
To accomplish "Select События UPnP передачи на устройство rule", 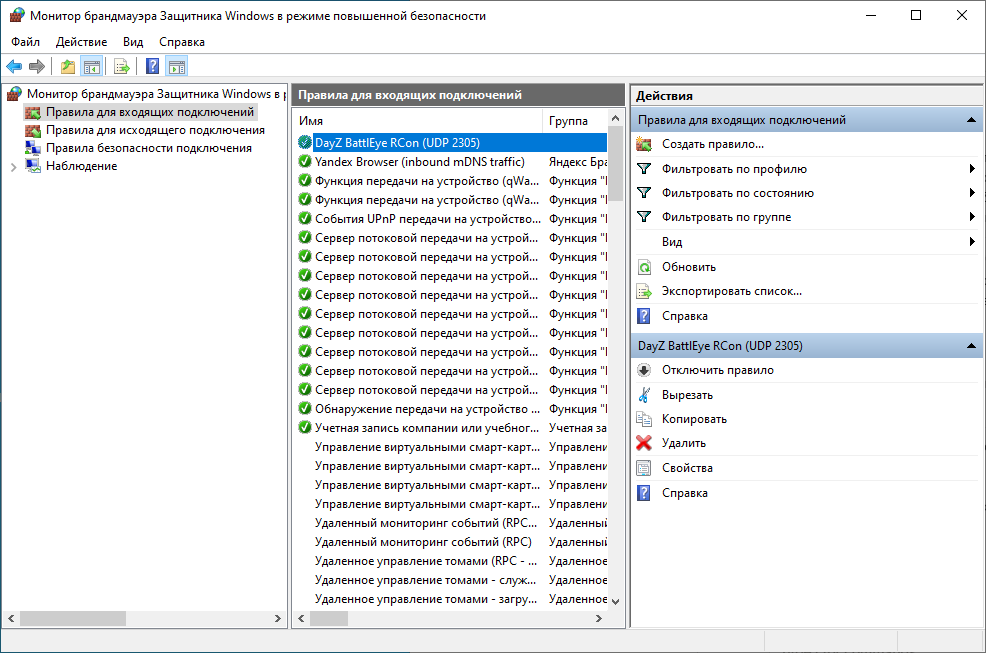I will [x=450, y=219].
